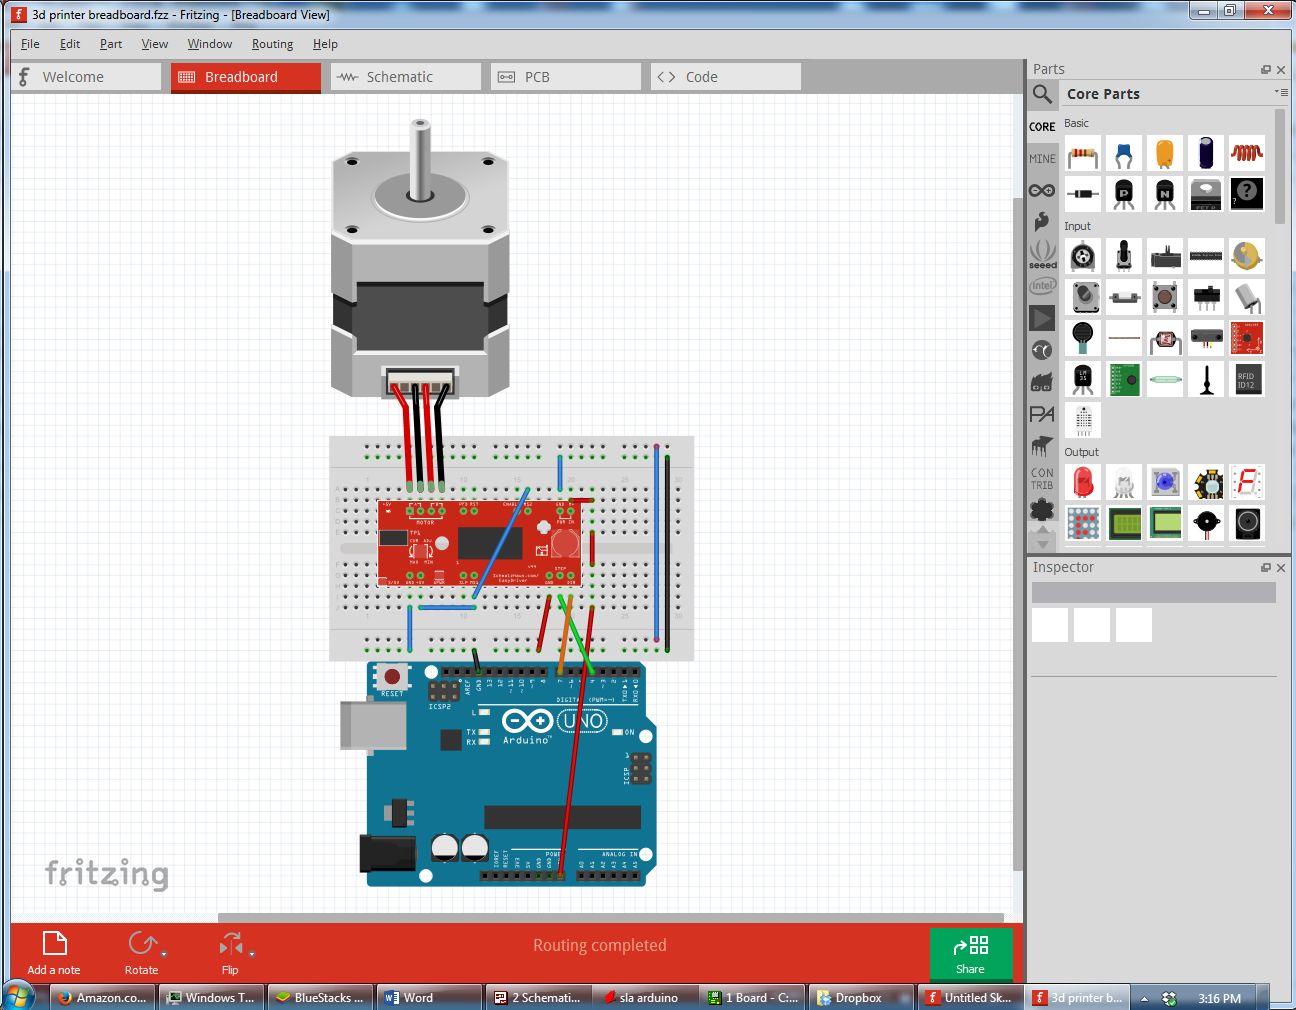This screenshot has height=1010, width=1296.
Task: Select the red LED in Output parts
Action: pyautogui.click(x=1083, y=482)
